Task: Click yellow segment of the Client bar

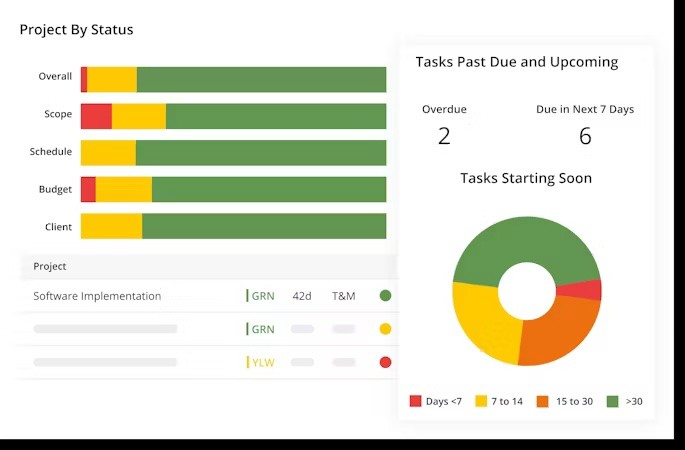Action: tap(111, 226)
